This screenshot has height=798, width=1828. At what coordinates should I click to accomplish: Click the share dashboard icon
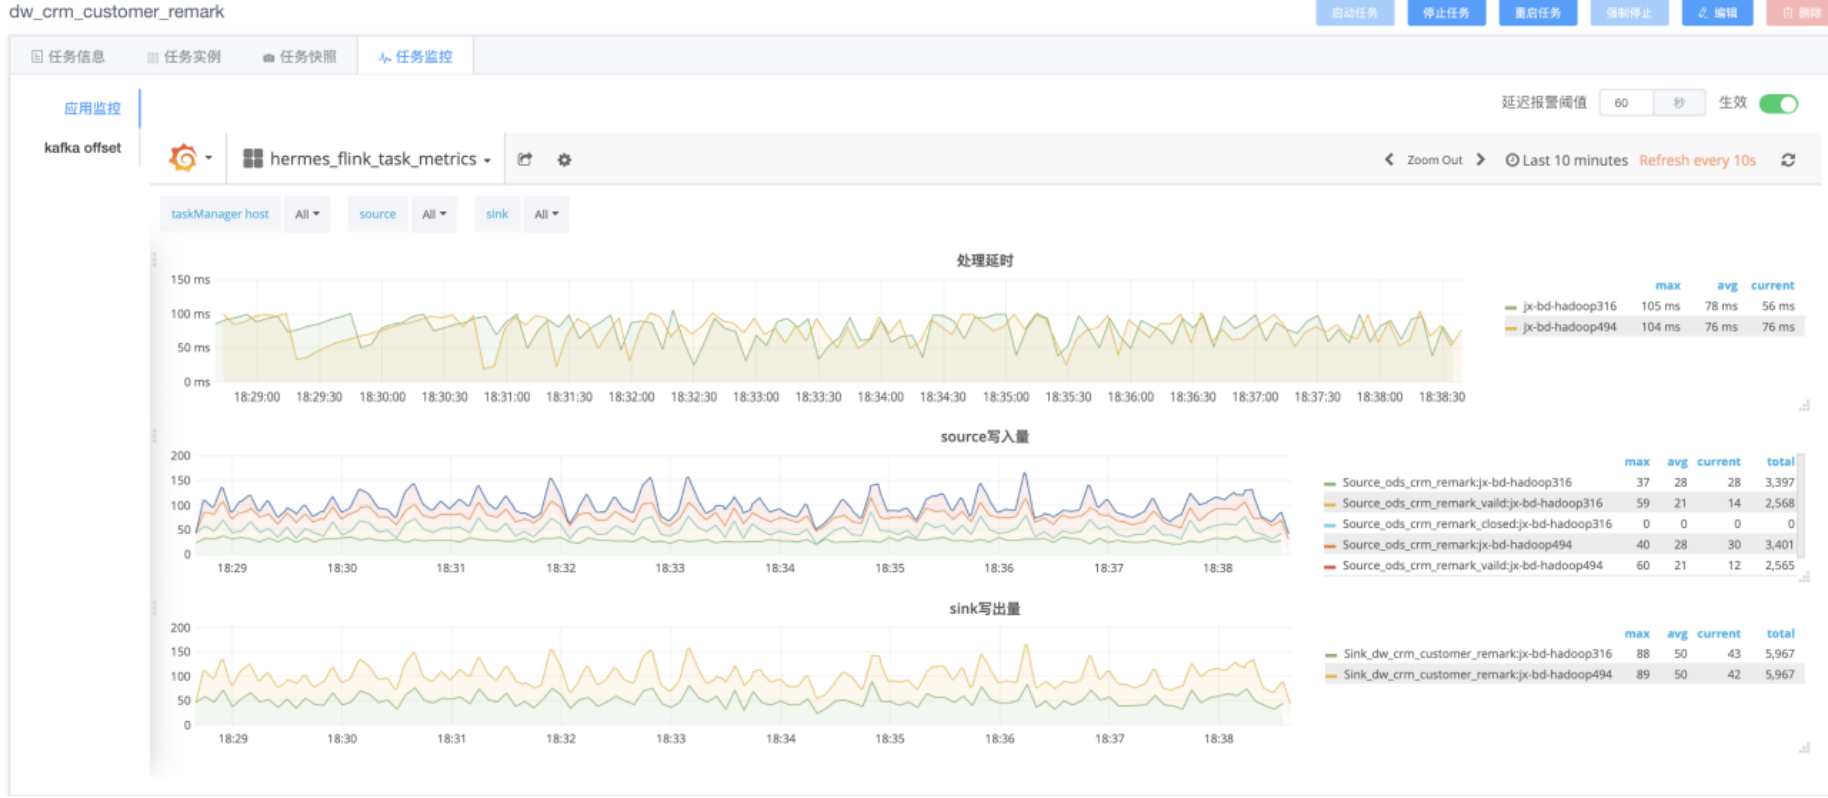tap(525, 159)
